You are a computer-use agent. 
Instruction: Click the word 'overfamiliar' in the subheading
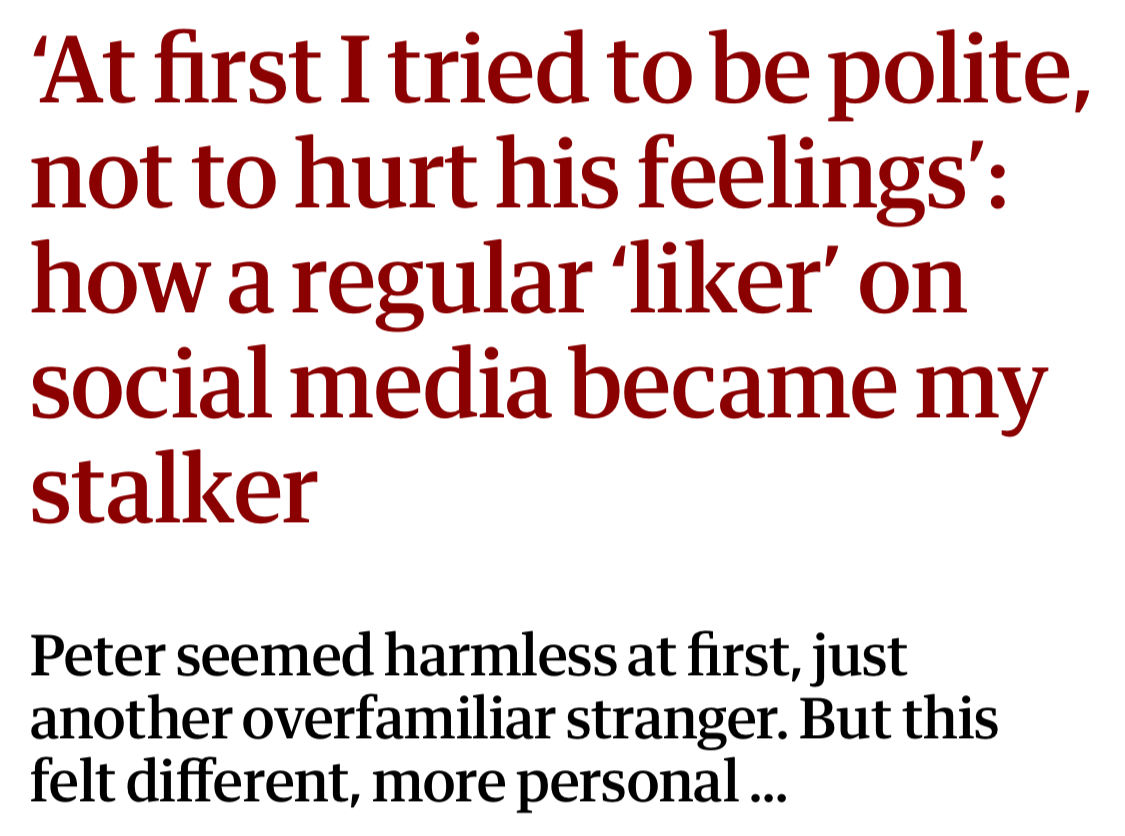[x=398, y=718]
